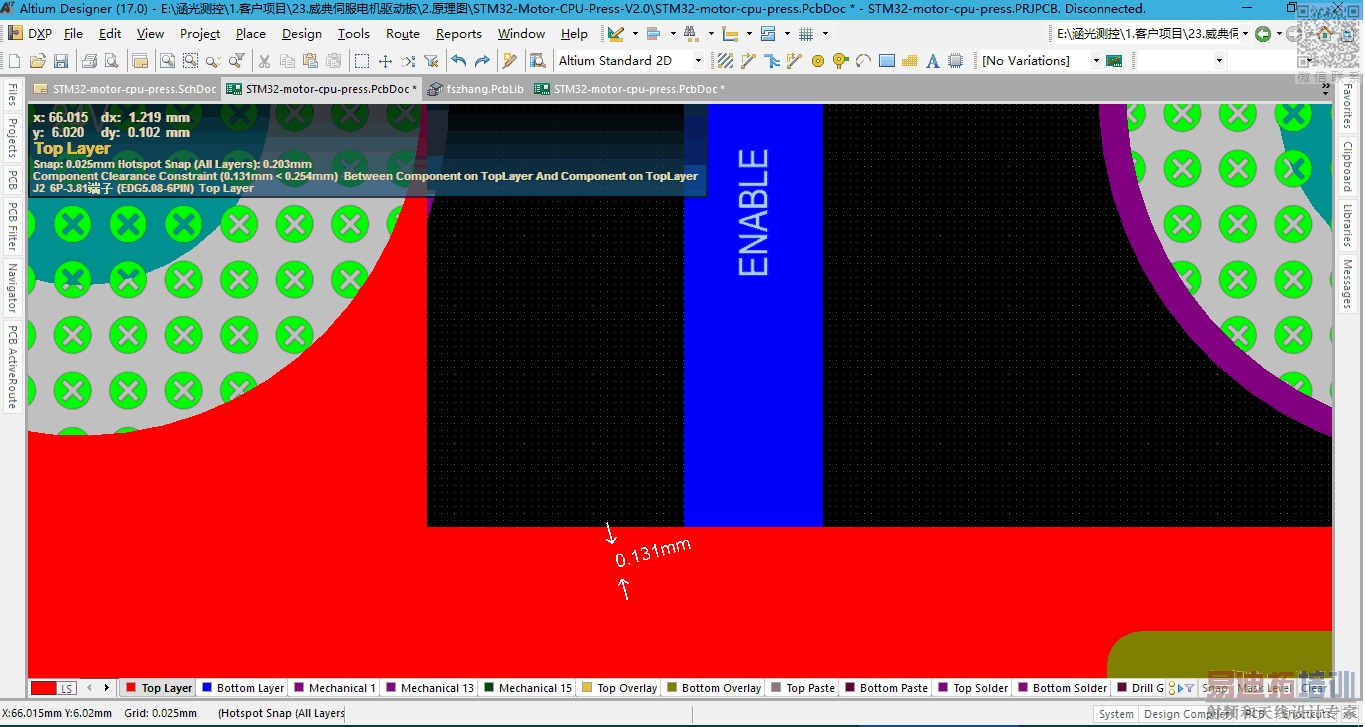This screenshot has height=727, width=1365.
Task: Switch to the STM32-motor-cpu-press.SchDoc tab
Action: (x=126, y=89)
